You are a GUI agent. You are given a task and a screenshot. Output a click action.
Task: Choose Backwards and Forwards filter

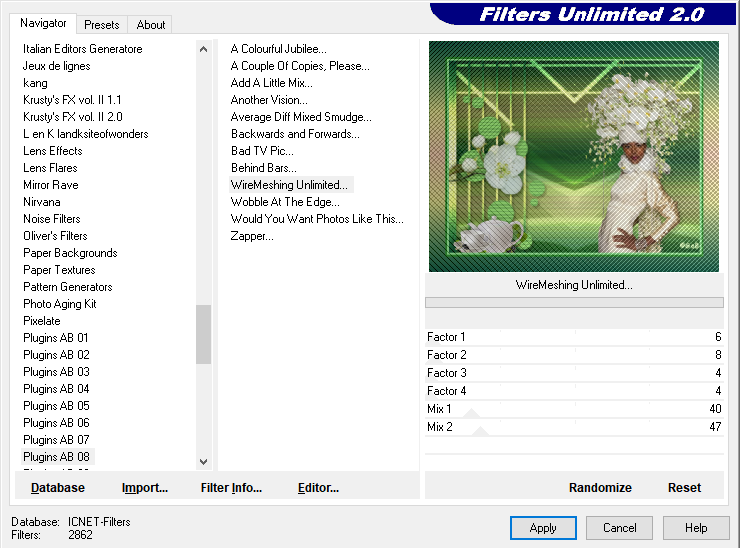click(x=295, y=134)
